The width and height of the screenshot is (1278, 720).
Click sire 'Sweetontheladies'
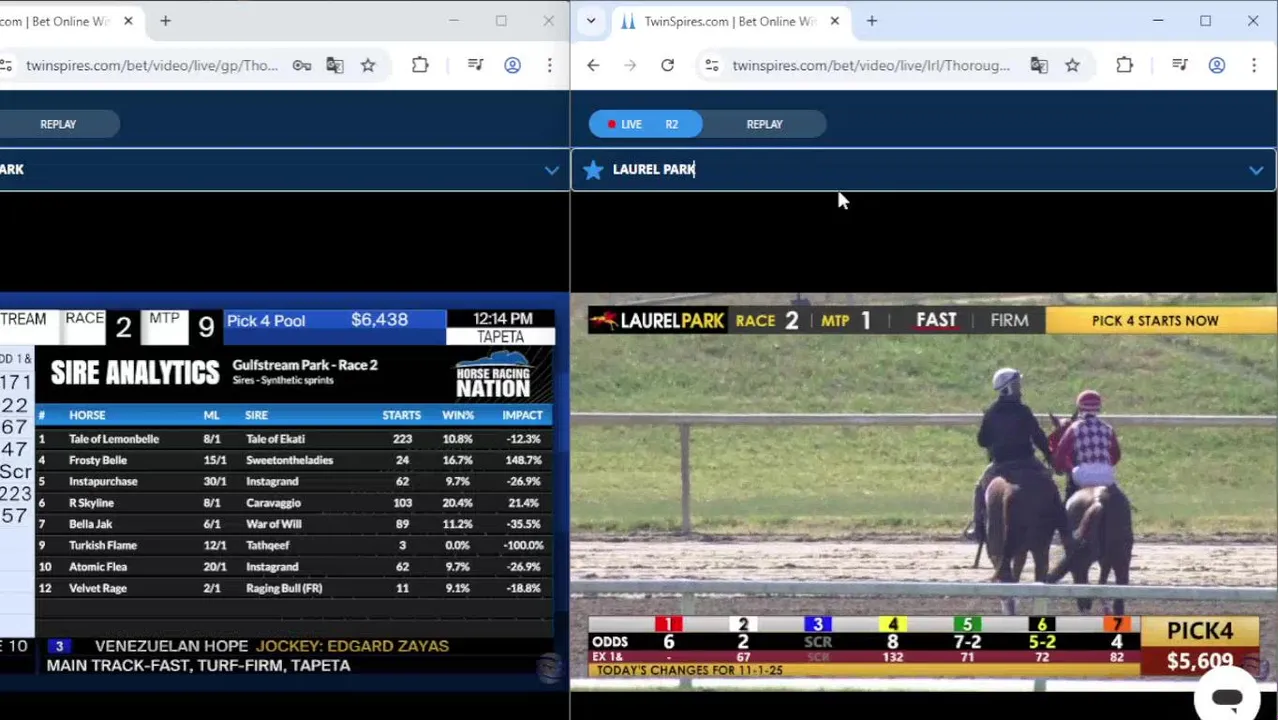tap(289, 460)
